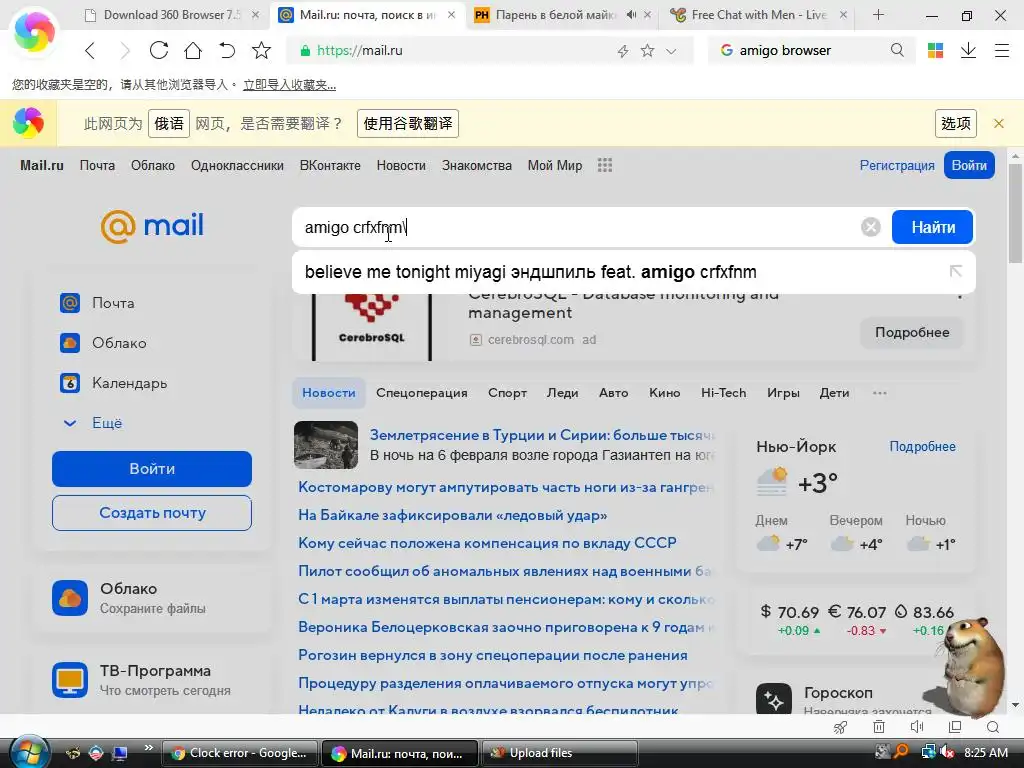Image resolution: width=1024 pixels, height=768 pixels.
Task: Click Подробнее in the weather widget
Action: pyautogui.click(x=922, y=447)
